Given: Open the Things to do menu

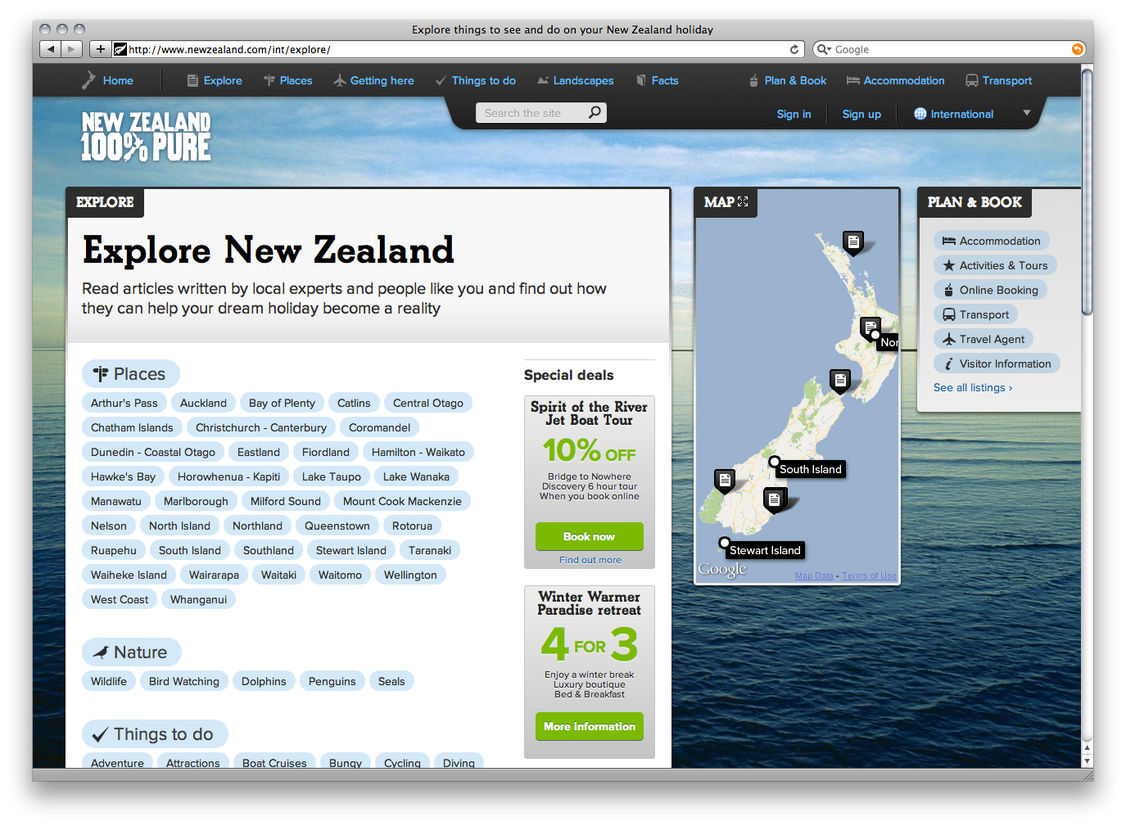Looking at the screenshot, I should (x=476, y=81).
